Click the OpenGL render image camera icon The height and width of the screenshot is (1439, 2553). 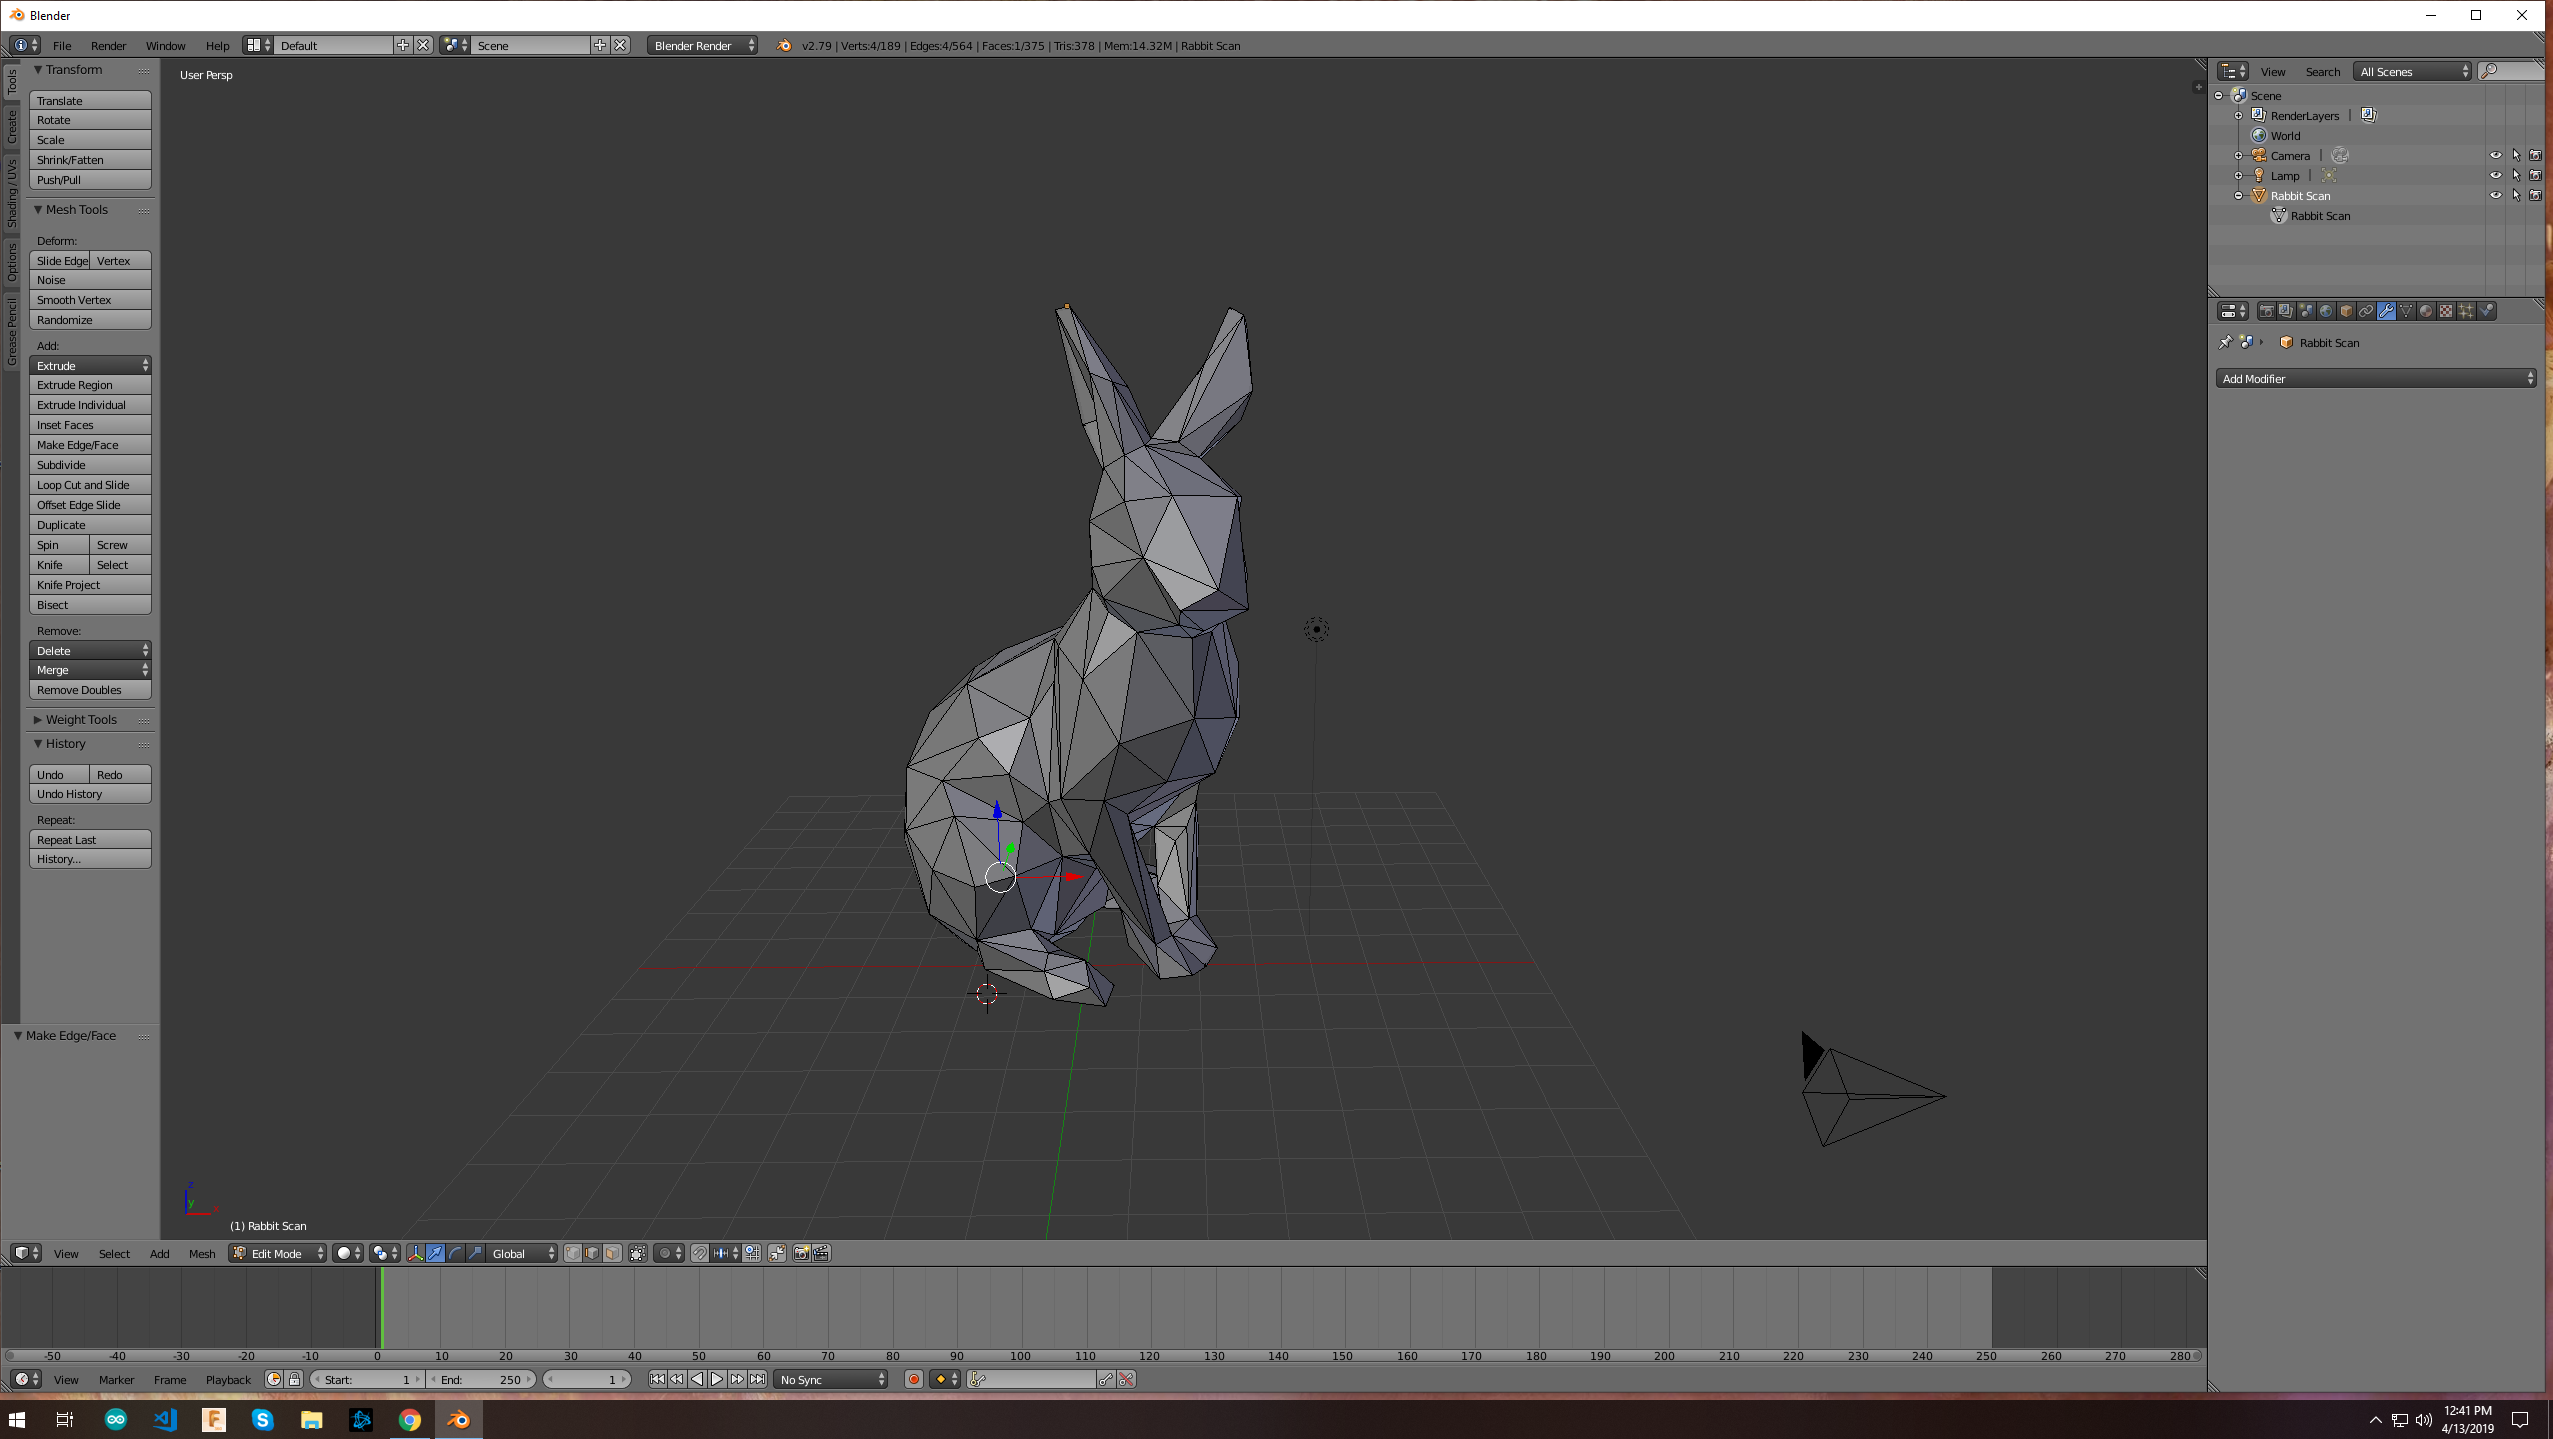[x=801, y=1253]
